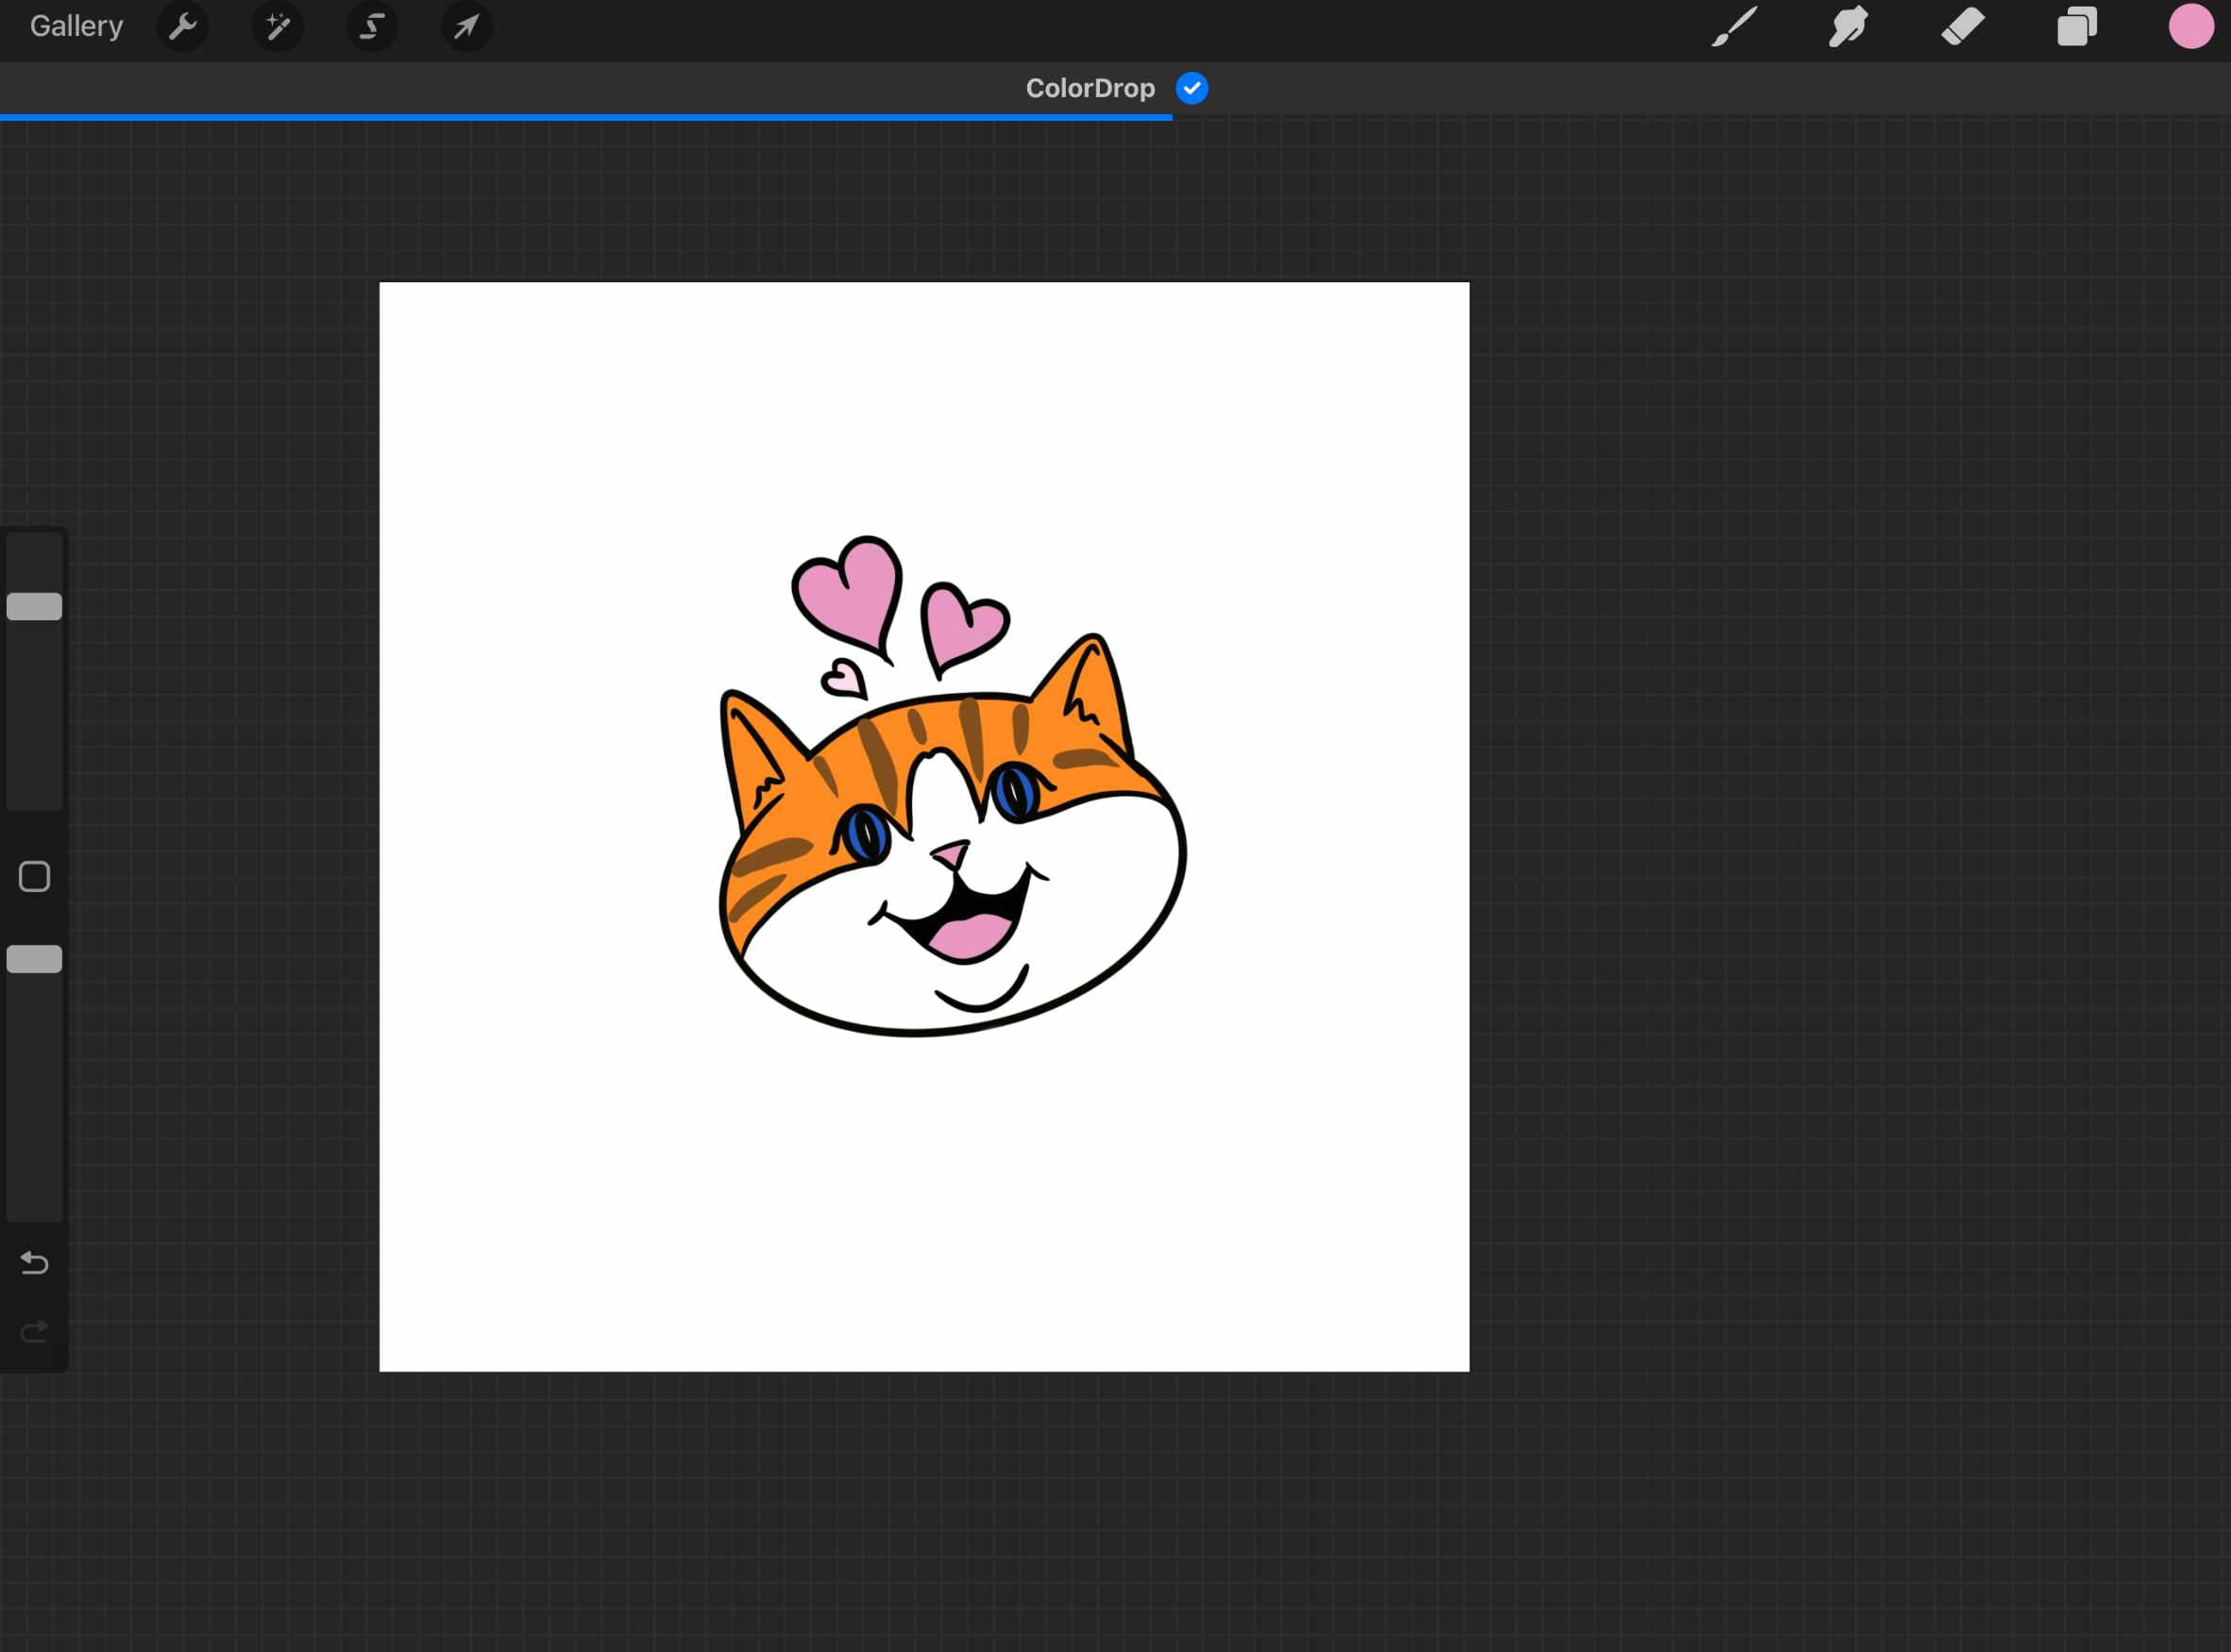Activate the Transform arrow tool
Viewport: 2231px width, 1652px height.
coord(465,27)
